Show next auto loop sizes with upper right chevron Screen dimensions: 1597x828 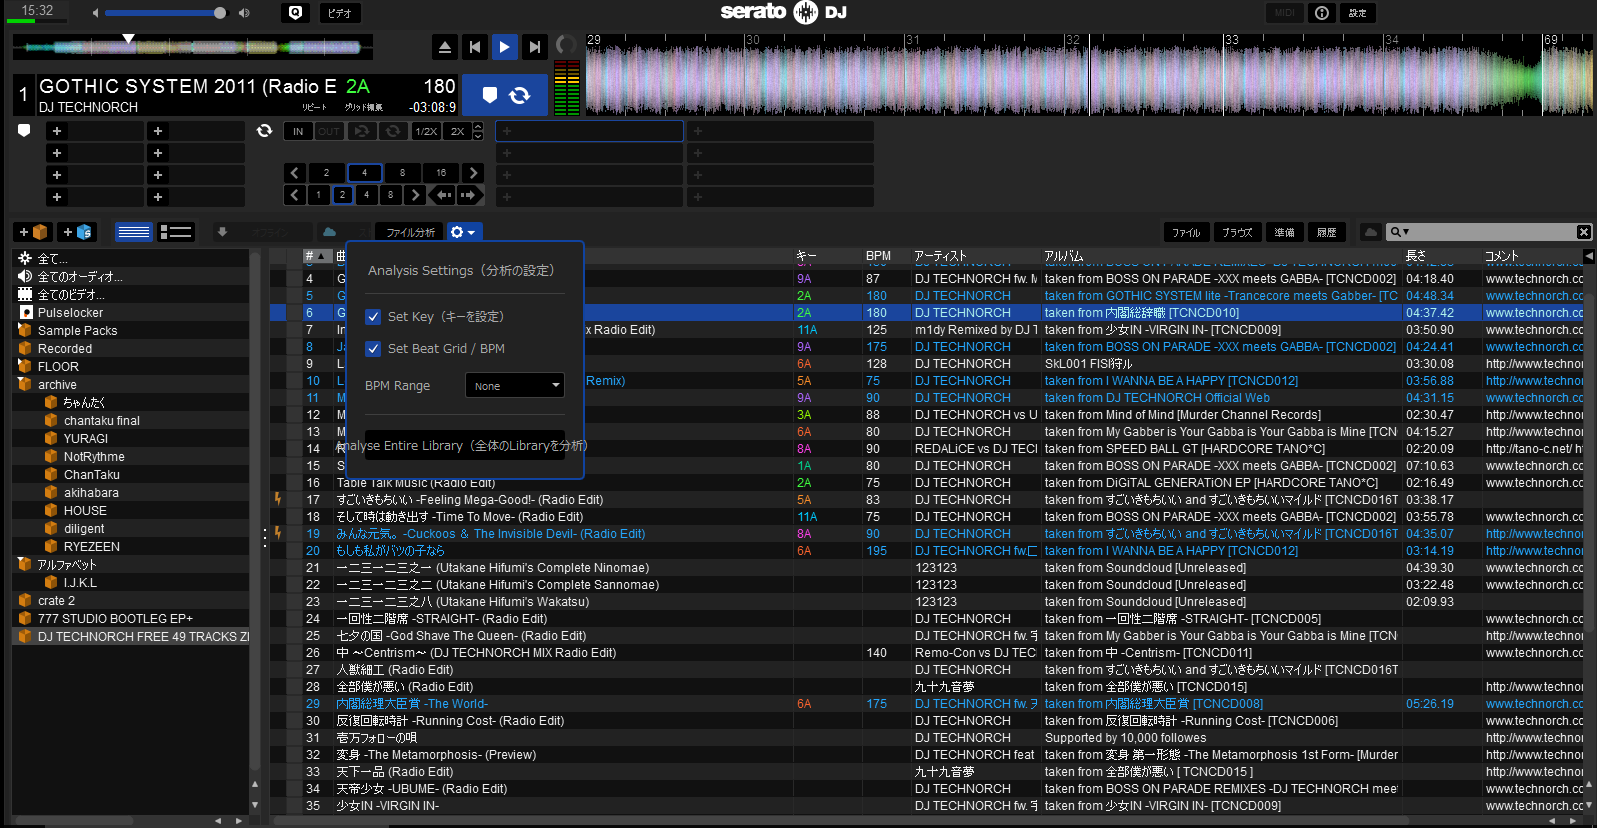(x=474, y=173)
